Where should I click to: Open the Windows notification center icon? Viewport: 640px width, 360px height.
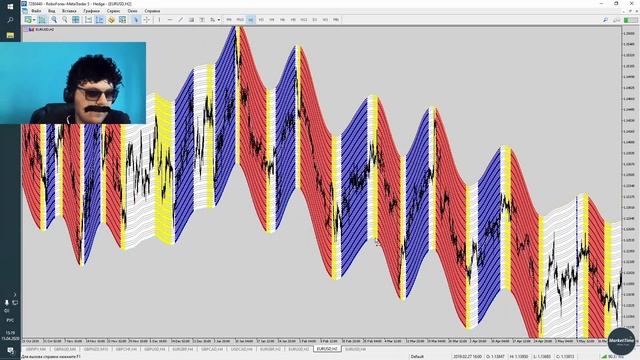click(x=10, y=351)
